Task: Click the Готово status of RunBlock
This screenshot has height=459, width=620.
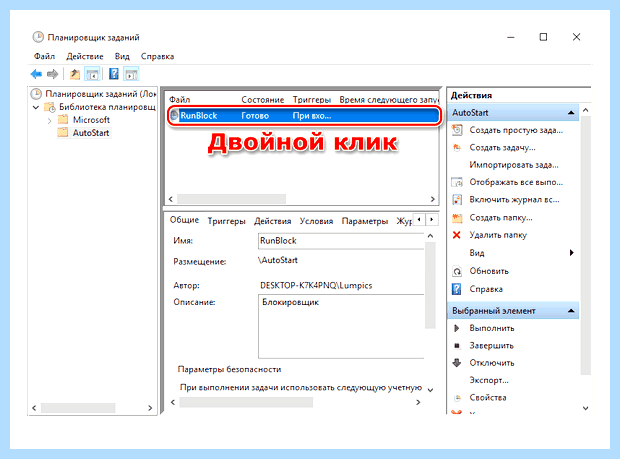Action: pos(255,116)
